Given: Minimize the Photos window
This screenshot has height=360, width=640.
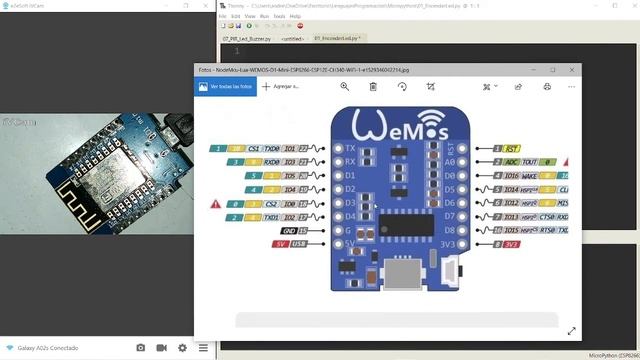Looking at the screenshot, I should 533,70.
